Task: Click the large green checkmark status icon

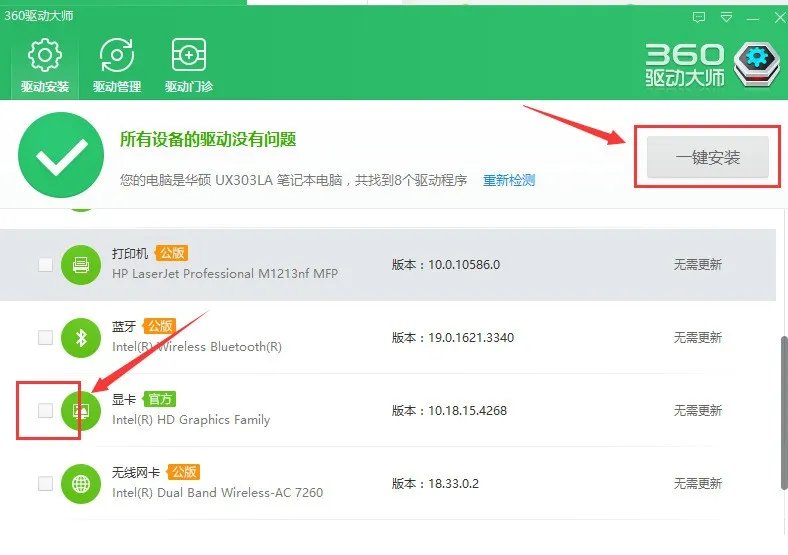Action: click(61, 155)
